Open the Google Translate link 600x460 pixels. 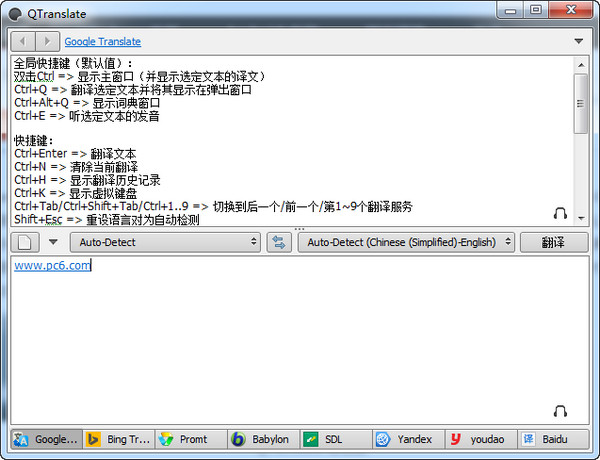[x=103, y=41]
